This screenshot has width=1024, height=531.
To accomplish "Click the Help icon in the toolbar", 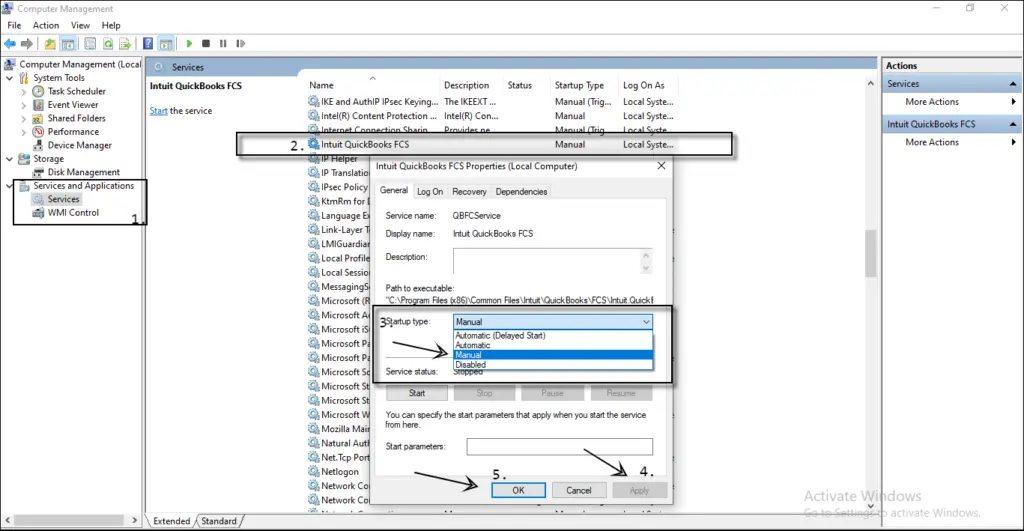I will [148, 44].
